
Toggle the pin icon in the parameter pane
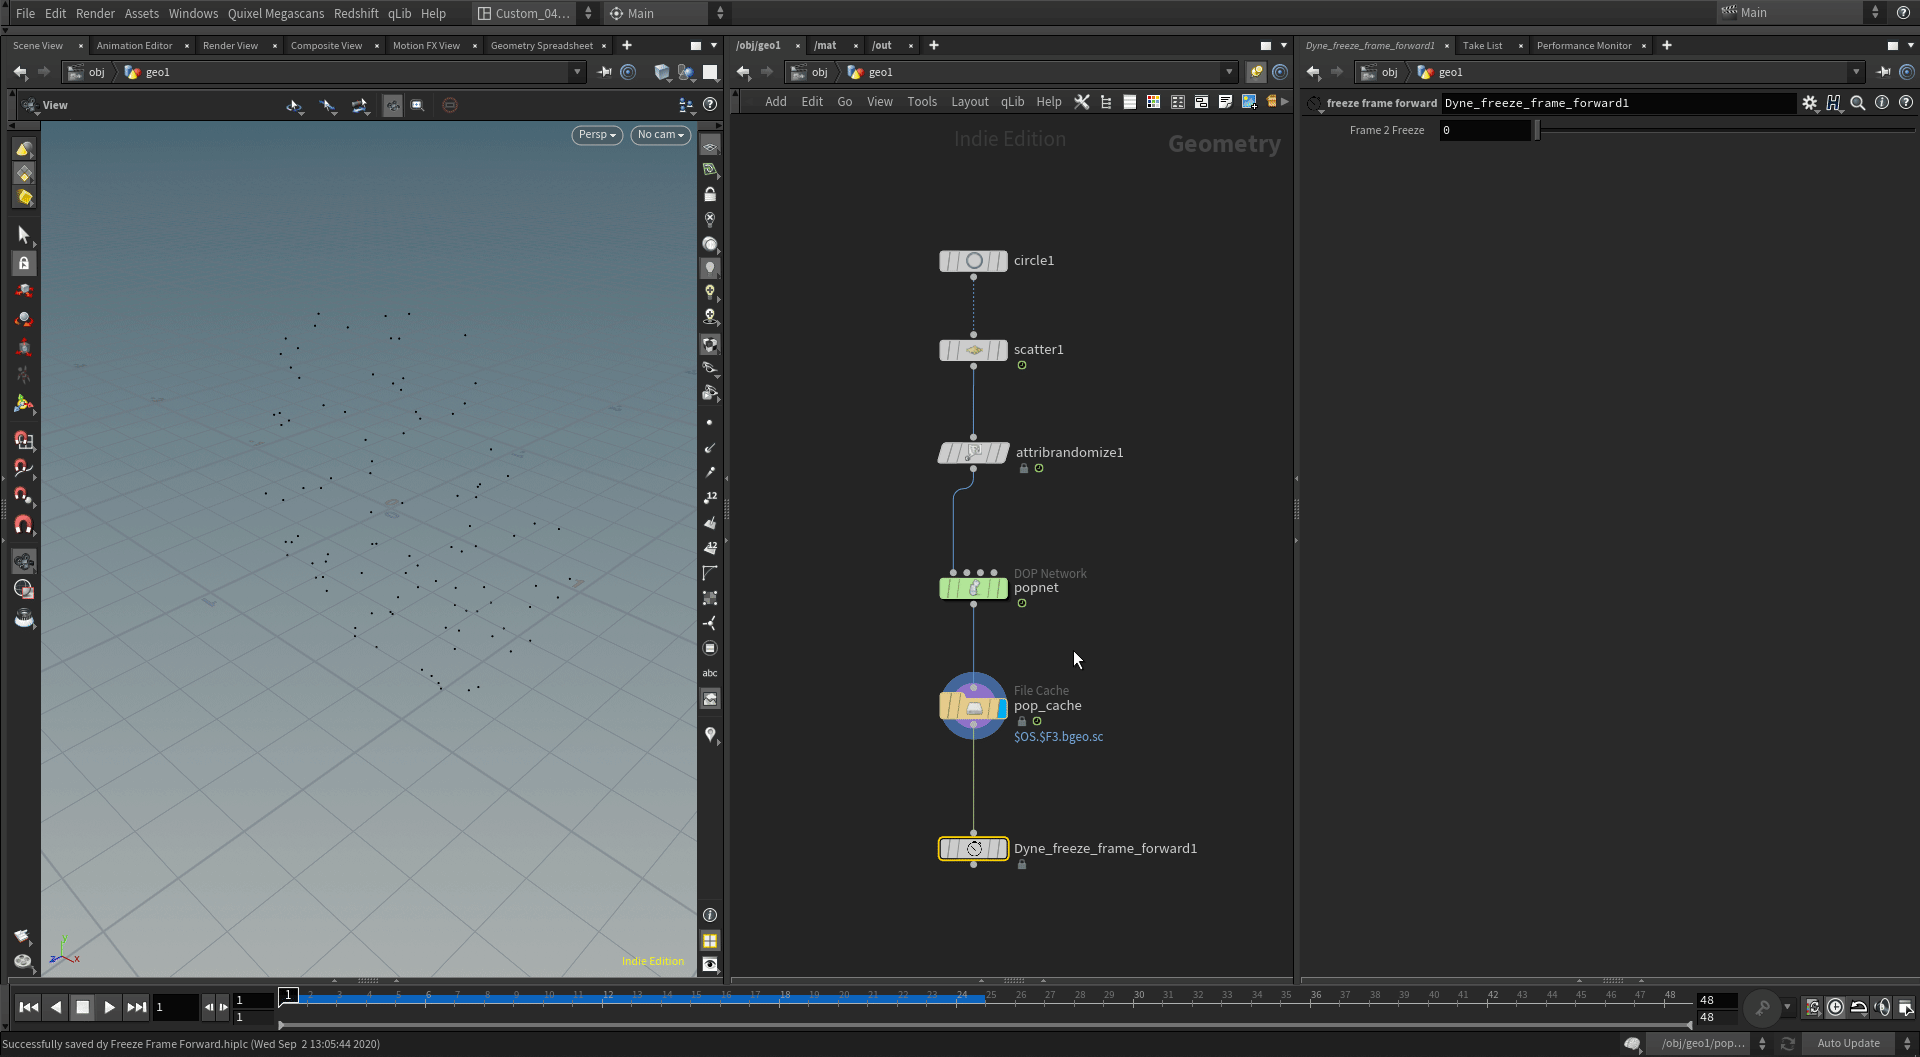1883,72
